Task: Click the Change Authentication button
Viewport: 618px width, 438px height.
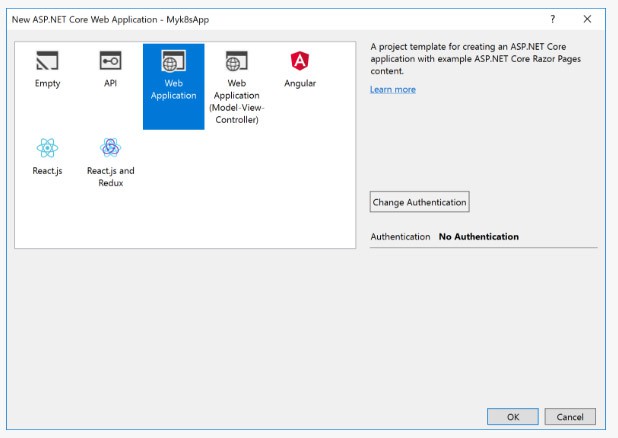Action: [x=419, y=202]
